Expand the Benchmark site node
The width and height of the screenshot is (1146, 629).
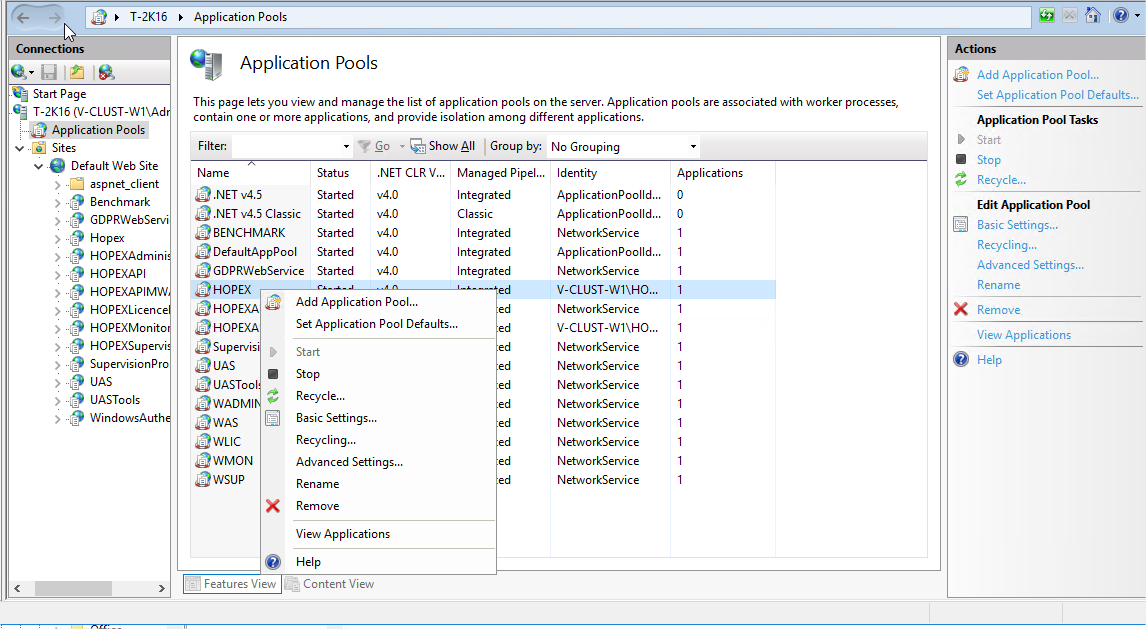(57, 202)
